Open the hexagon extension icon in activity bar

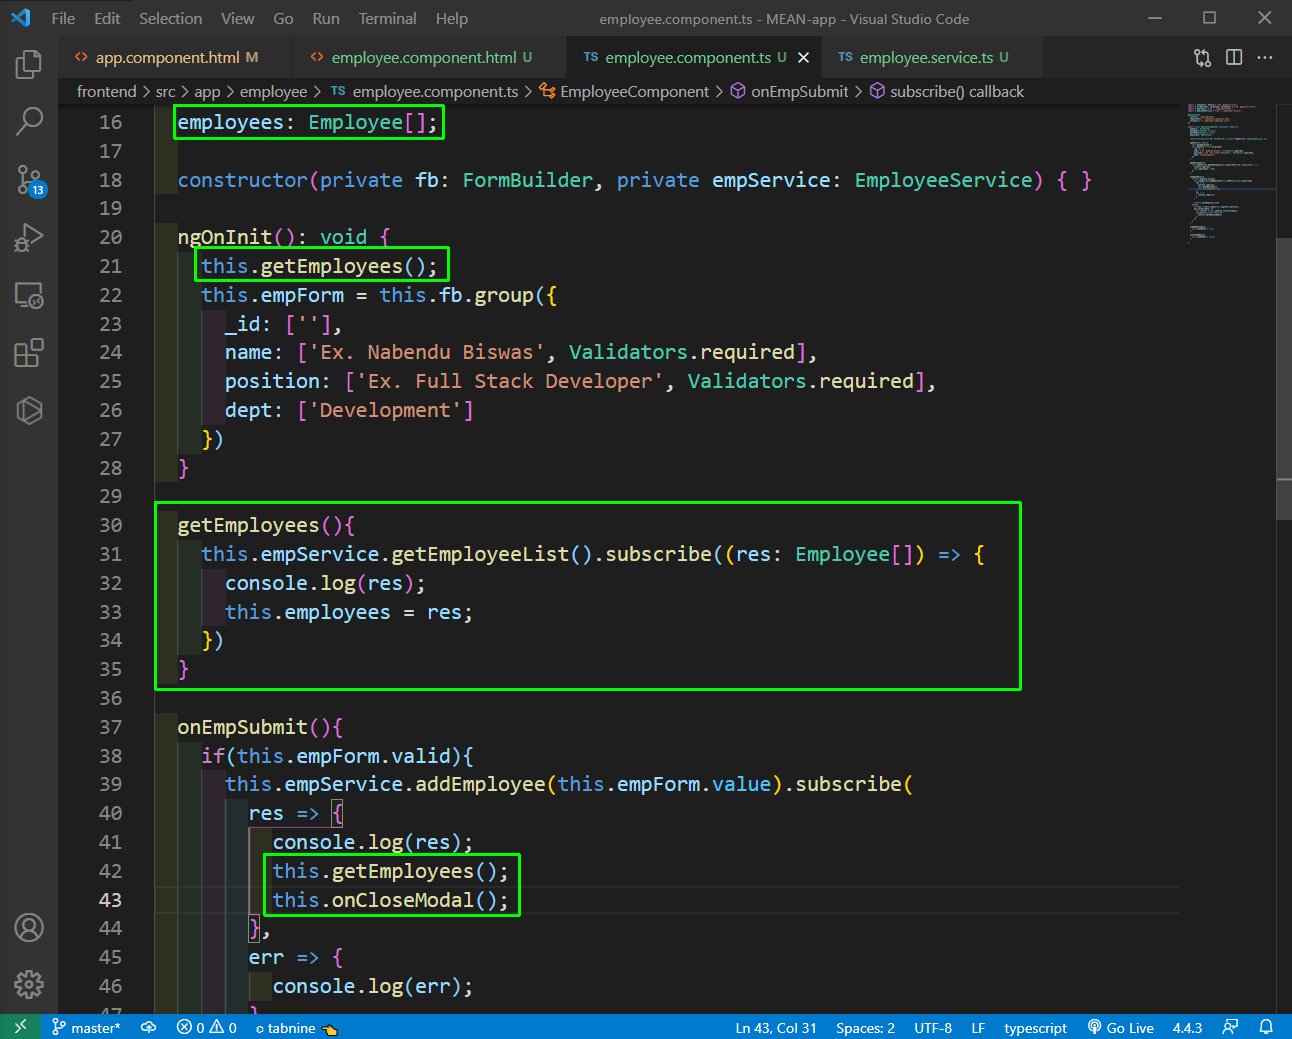pos(29,411)
